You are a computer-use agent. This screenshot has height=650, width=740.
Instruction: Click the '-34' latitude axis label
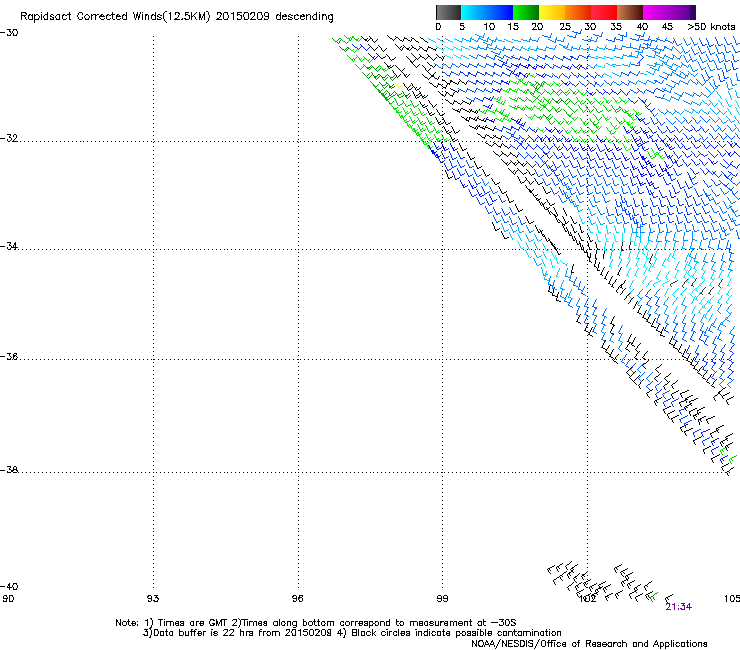(x=9, y=246)
